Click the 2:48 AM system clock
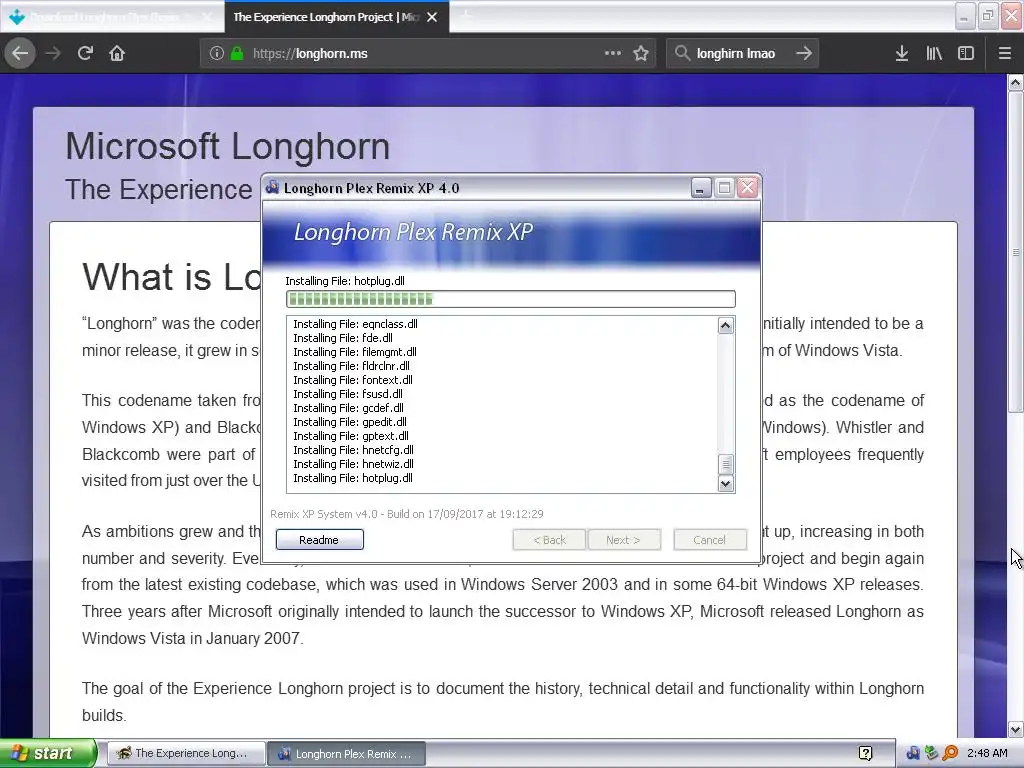The height and width of the screenshot is (768, 1024). (x=987, y=753)
